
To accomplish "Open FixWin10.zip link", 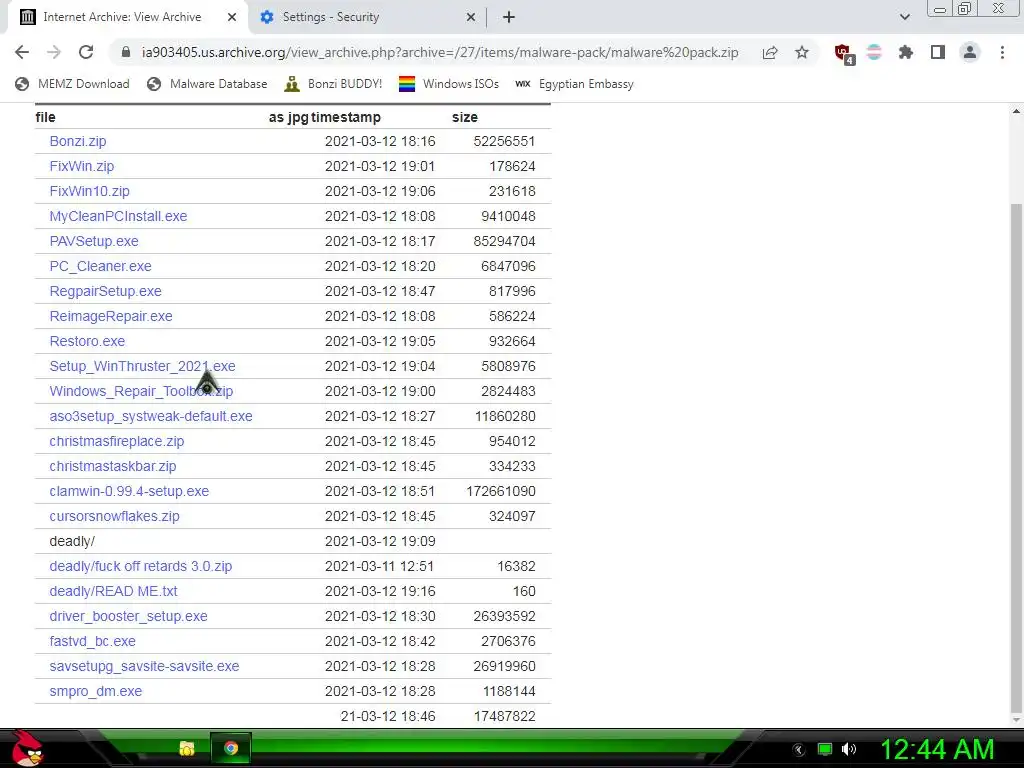I will (x=89, y=191).
